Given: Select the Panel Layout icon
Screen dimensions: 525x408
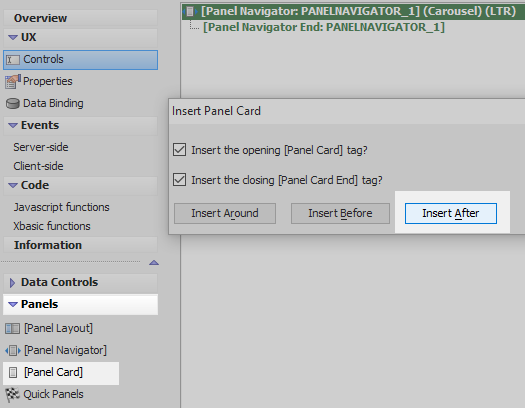Looking at the screenshot, I should [12, 329].
